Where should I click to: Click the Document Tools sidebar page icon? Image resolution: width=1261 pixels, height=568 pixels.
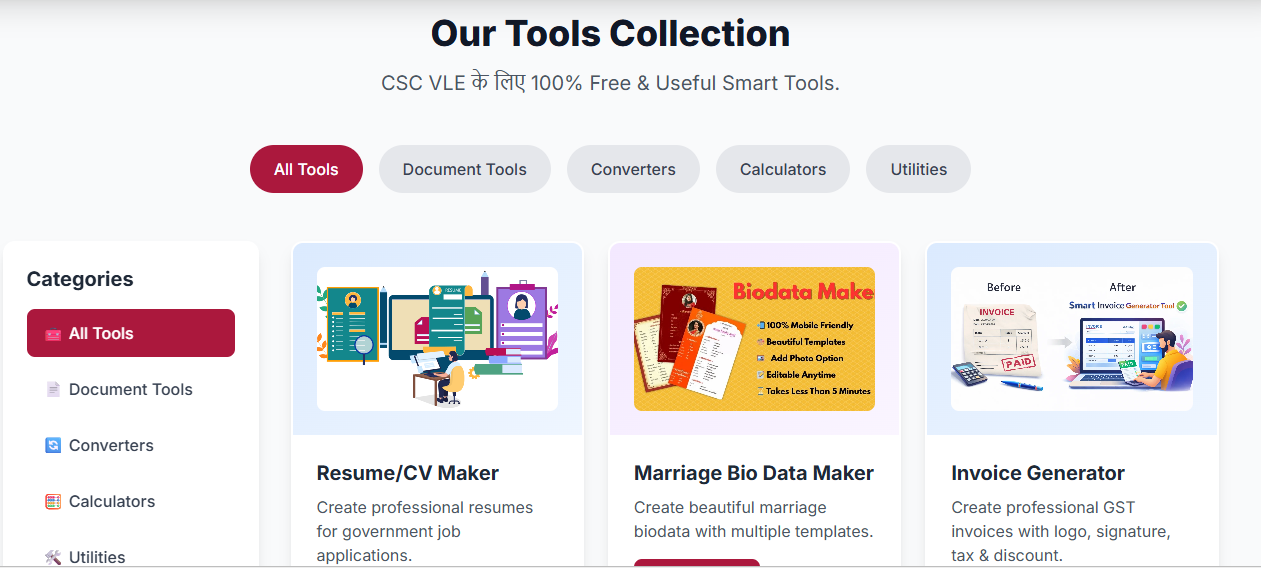(53, 390)
